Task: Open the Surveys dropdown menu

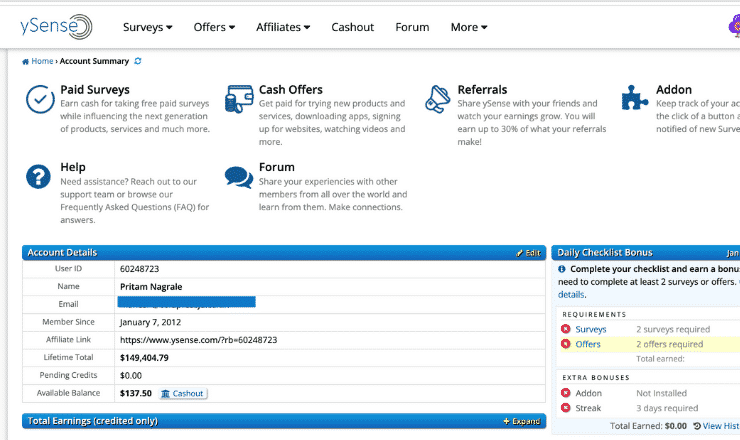Action: [148, 27]
